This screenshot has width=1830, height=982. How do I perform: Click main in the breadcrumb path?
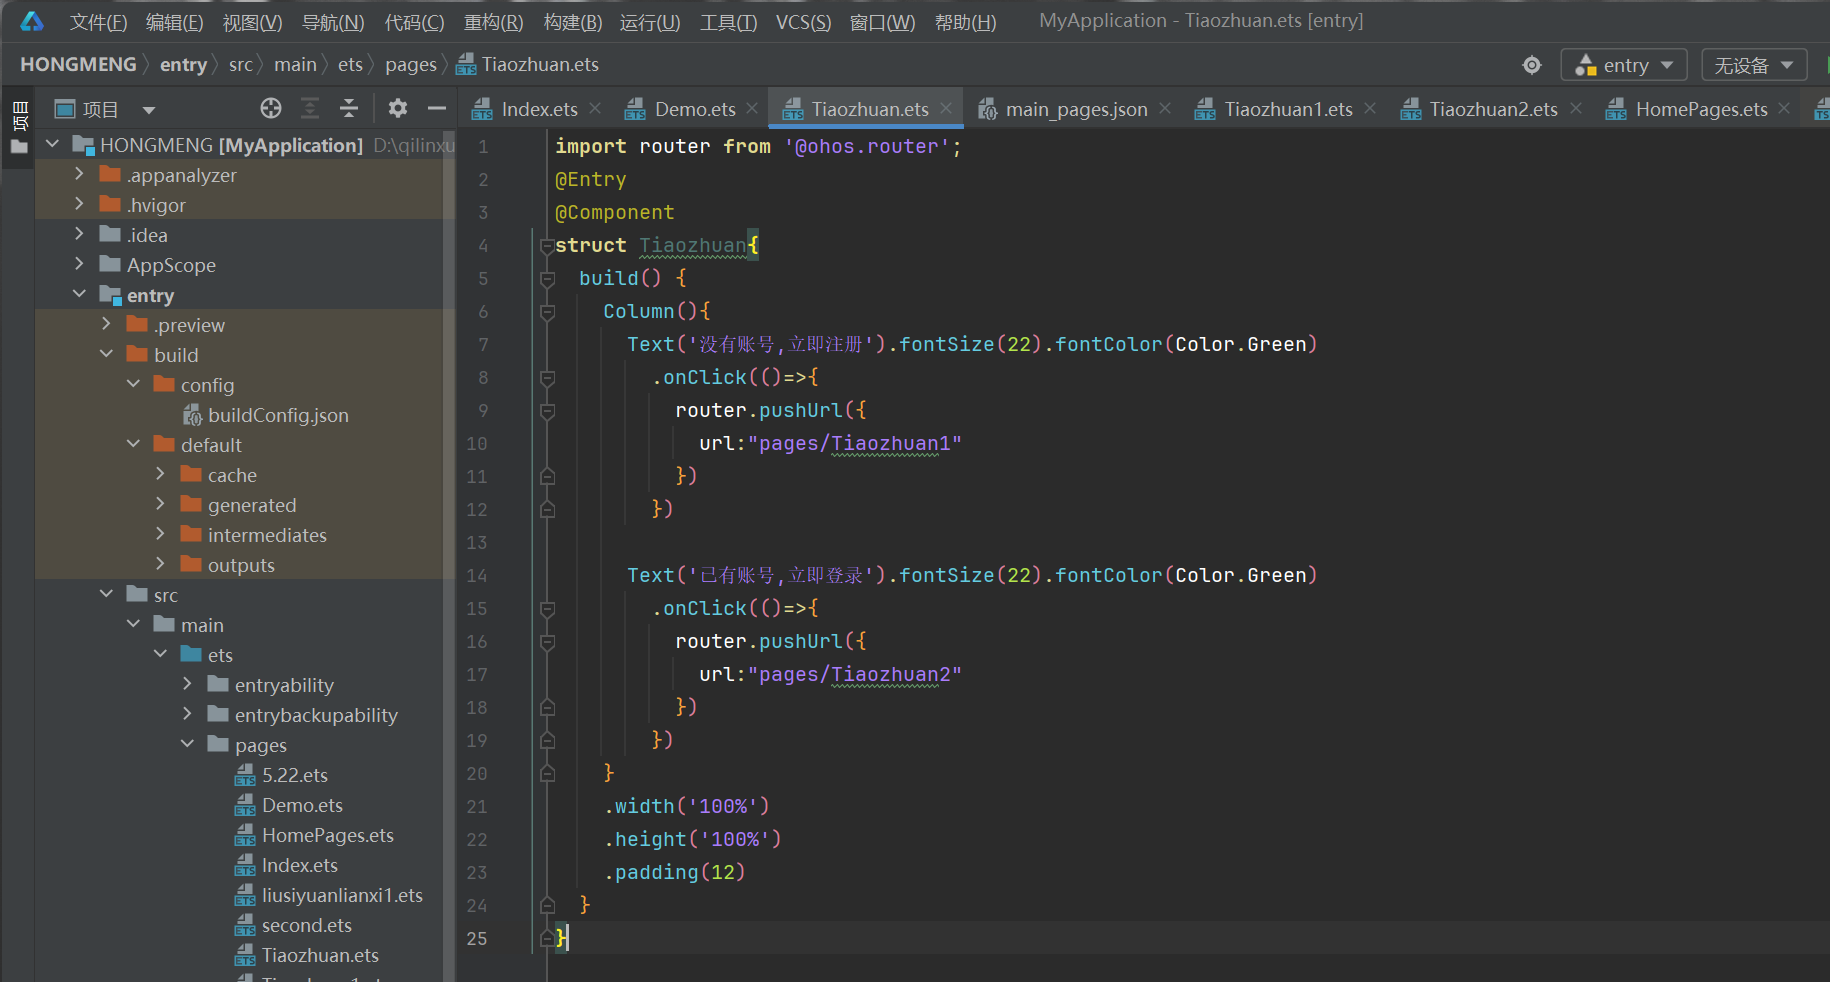tap(295, 65)
